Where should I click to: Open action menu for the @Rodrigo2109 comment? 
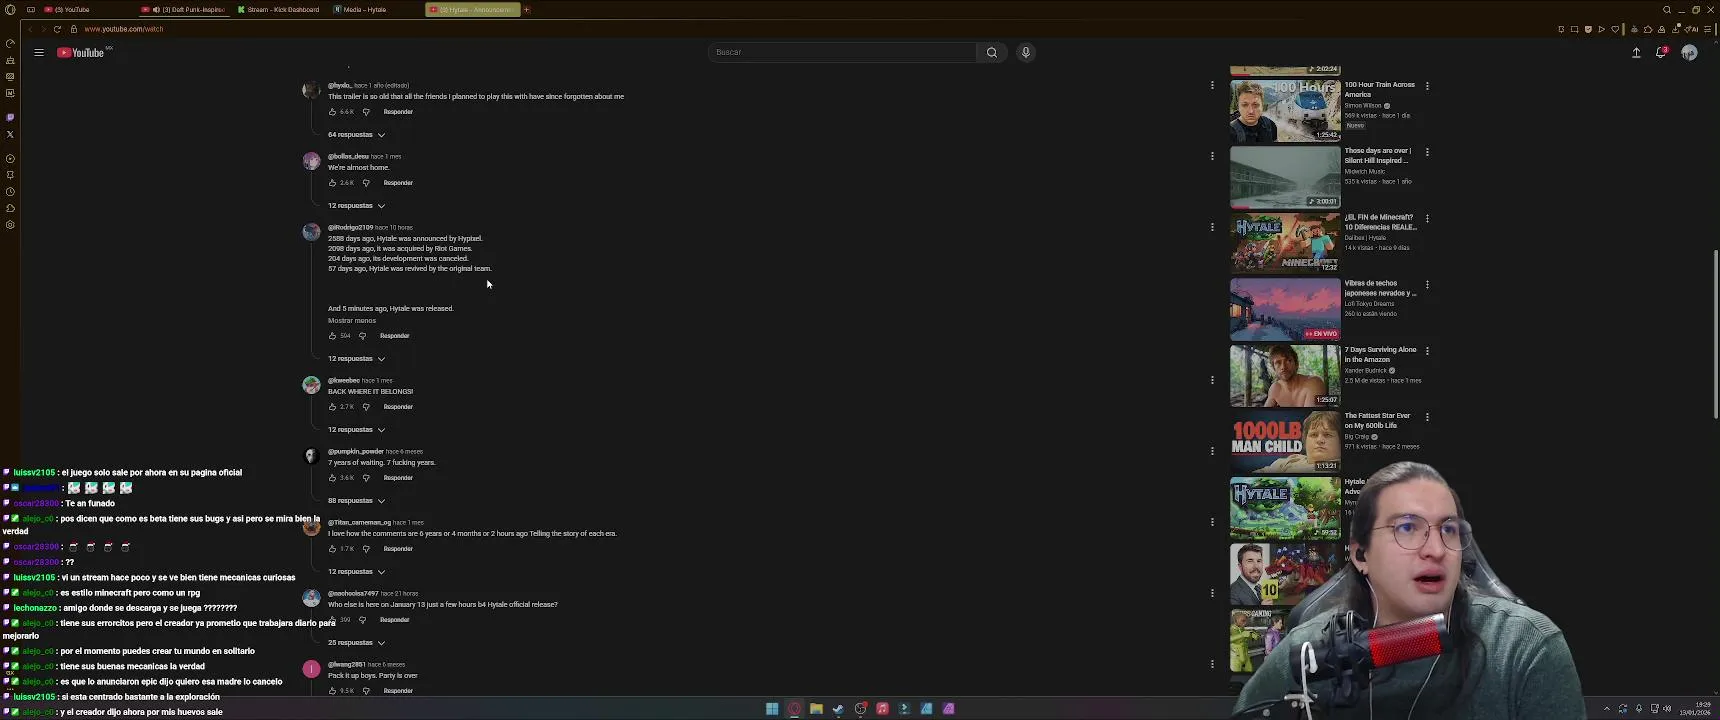point(1212,227)
